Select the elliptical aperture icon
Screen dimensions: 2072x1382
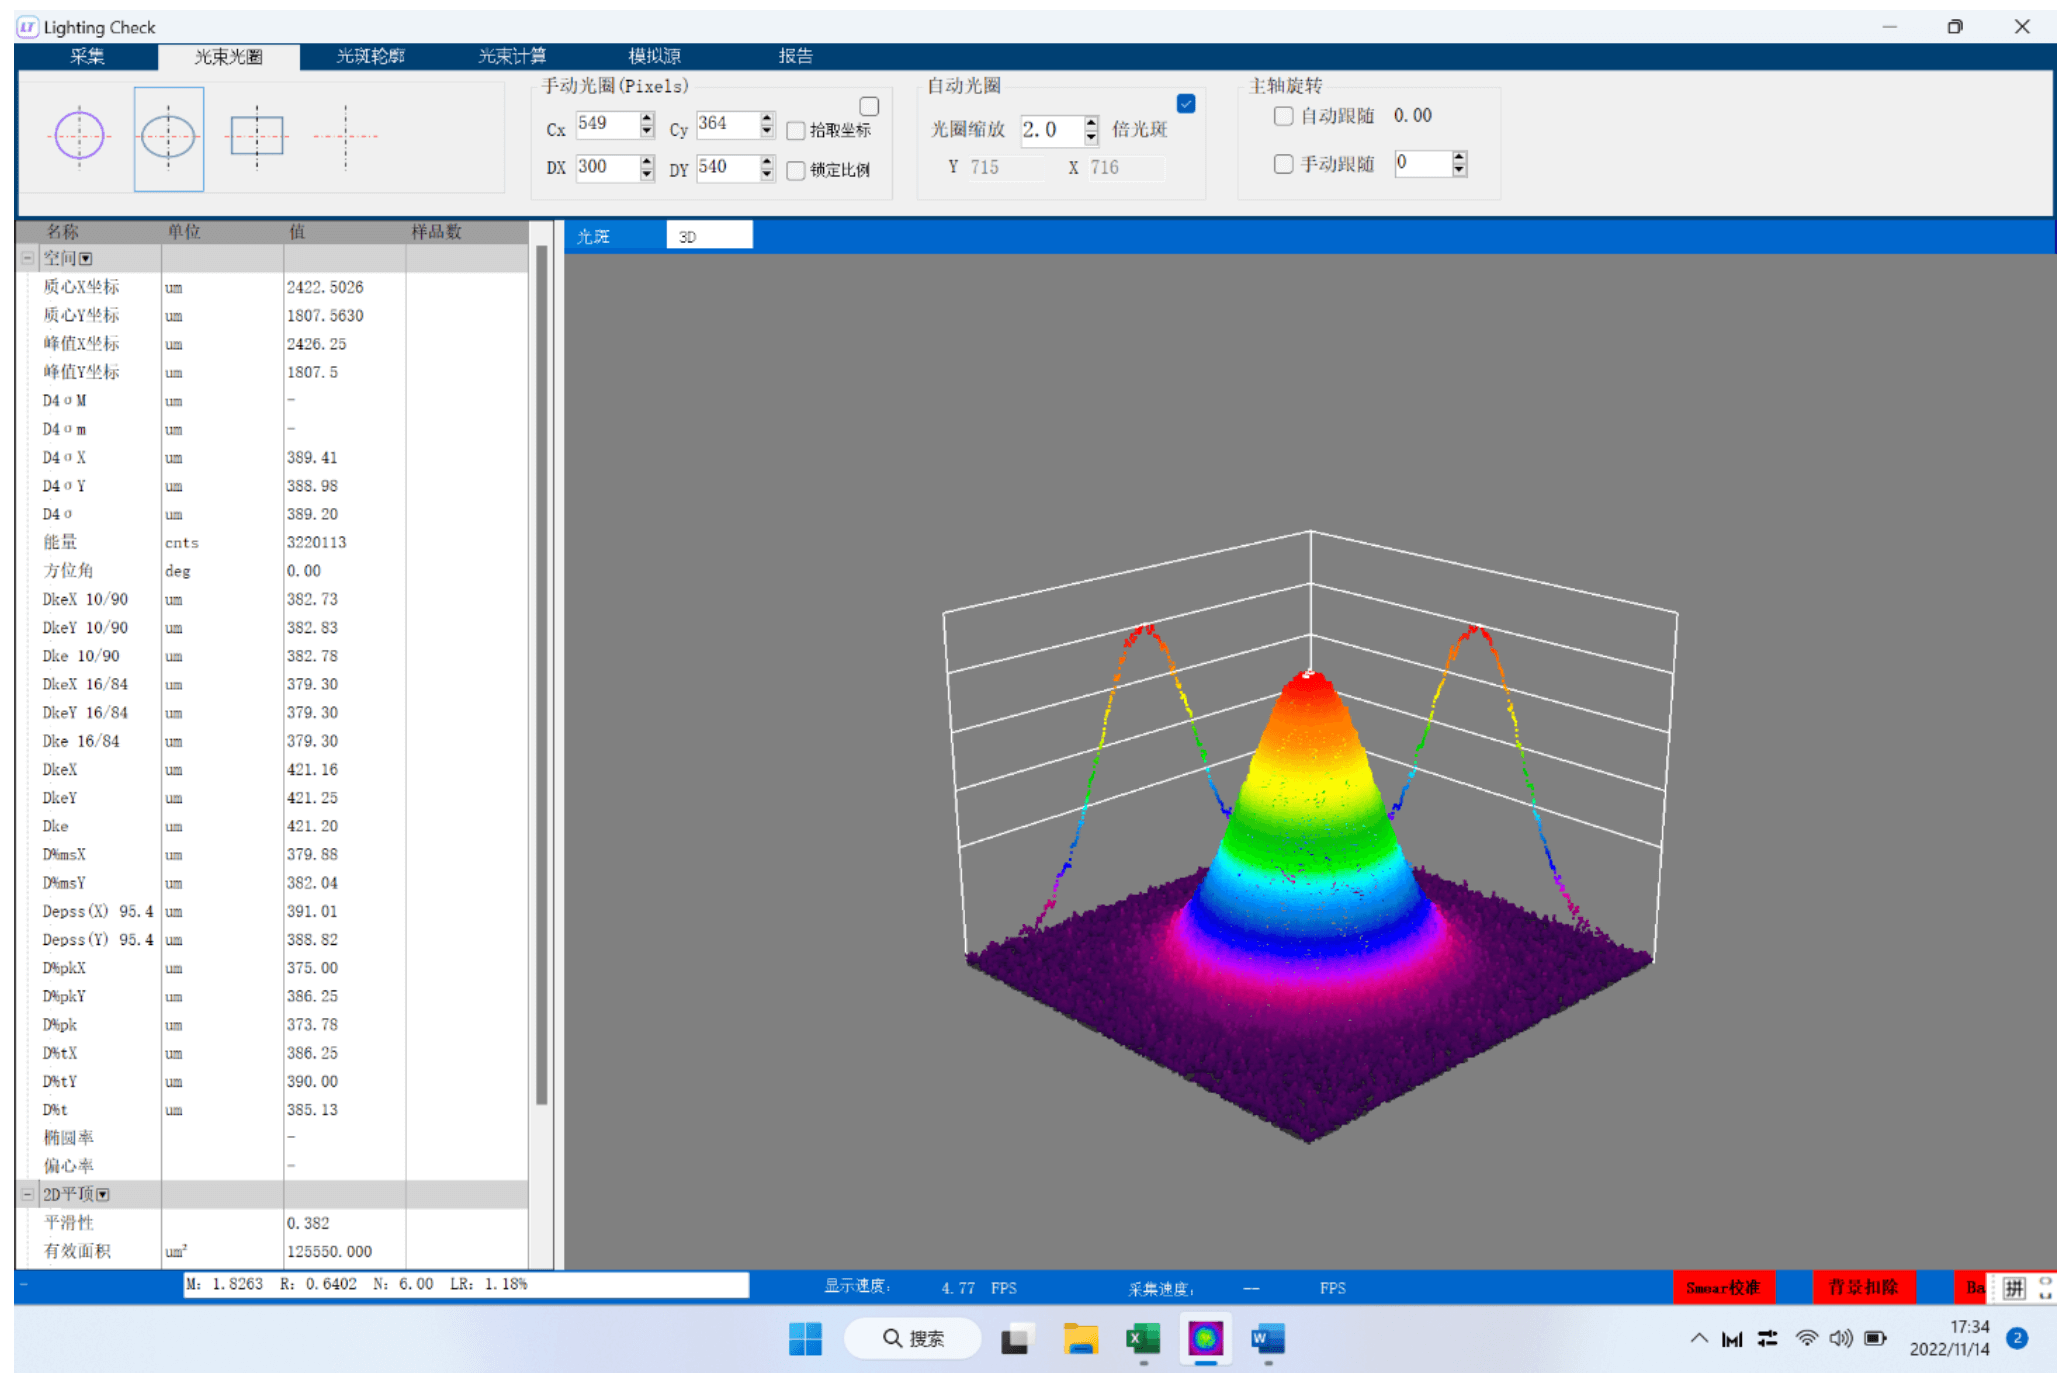[168, 137]
